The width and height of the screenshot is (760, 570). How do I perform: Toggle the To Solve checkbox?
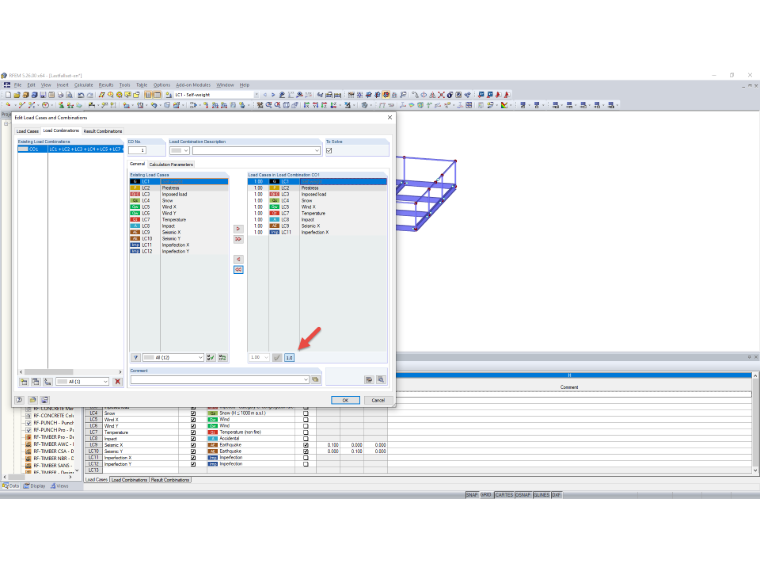click(x=329, y=151)
